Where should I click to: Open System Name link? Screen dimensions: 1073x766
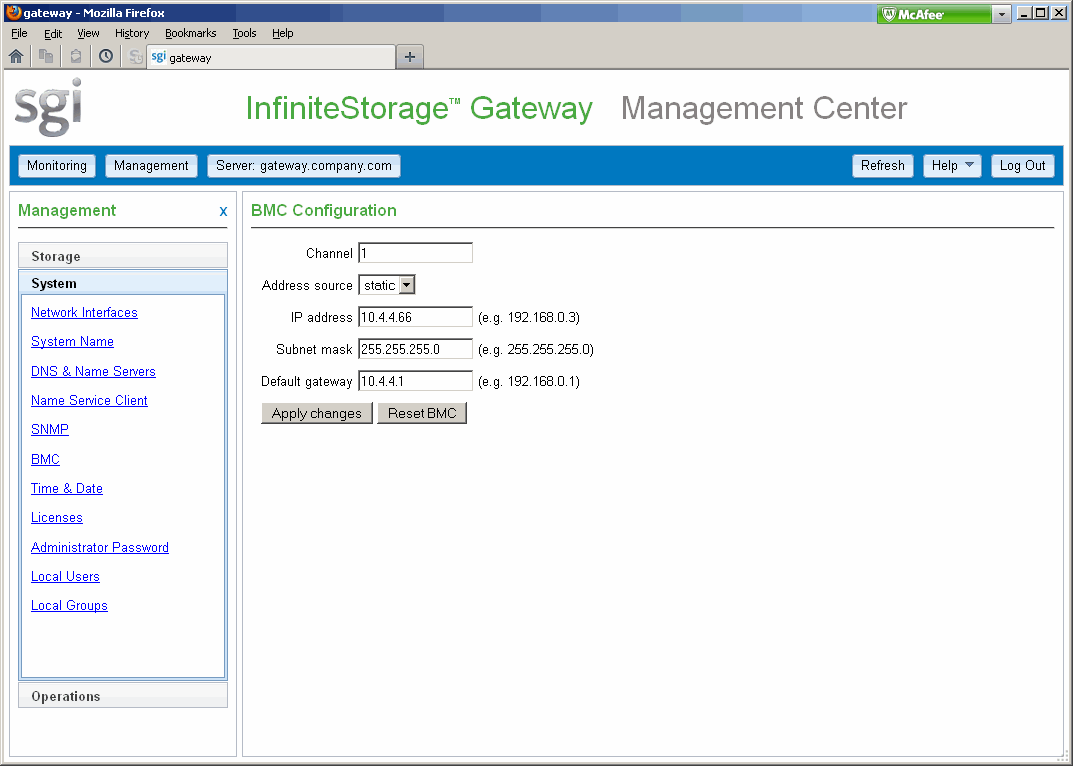[x=73, y=342]
